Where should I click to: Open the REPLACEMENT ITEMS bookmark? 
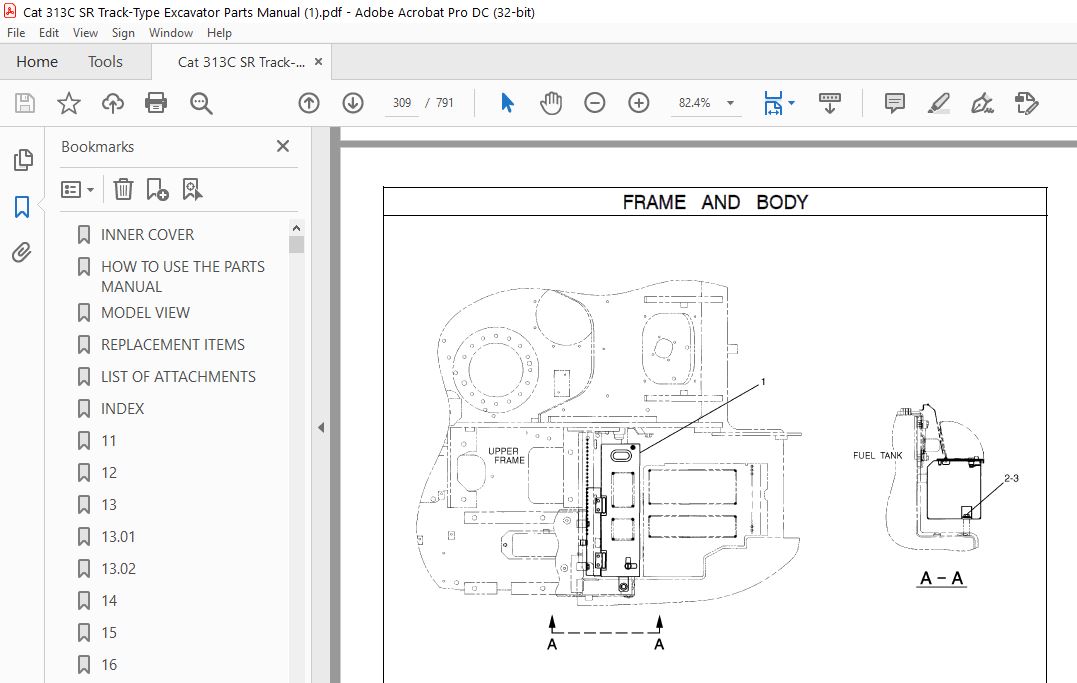click(x=172, y=344)
